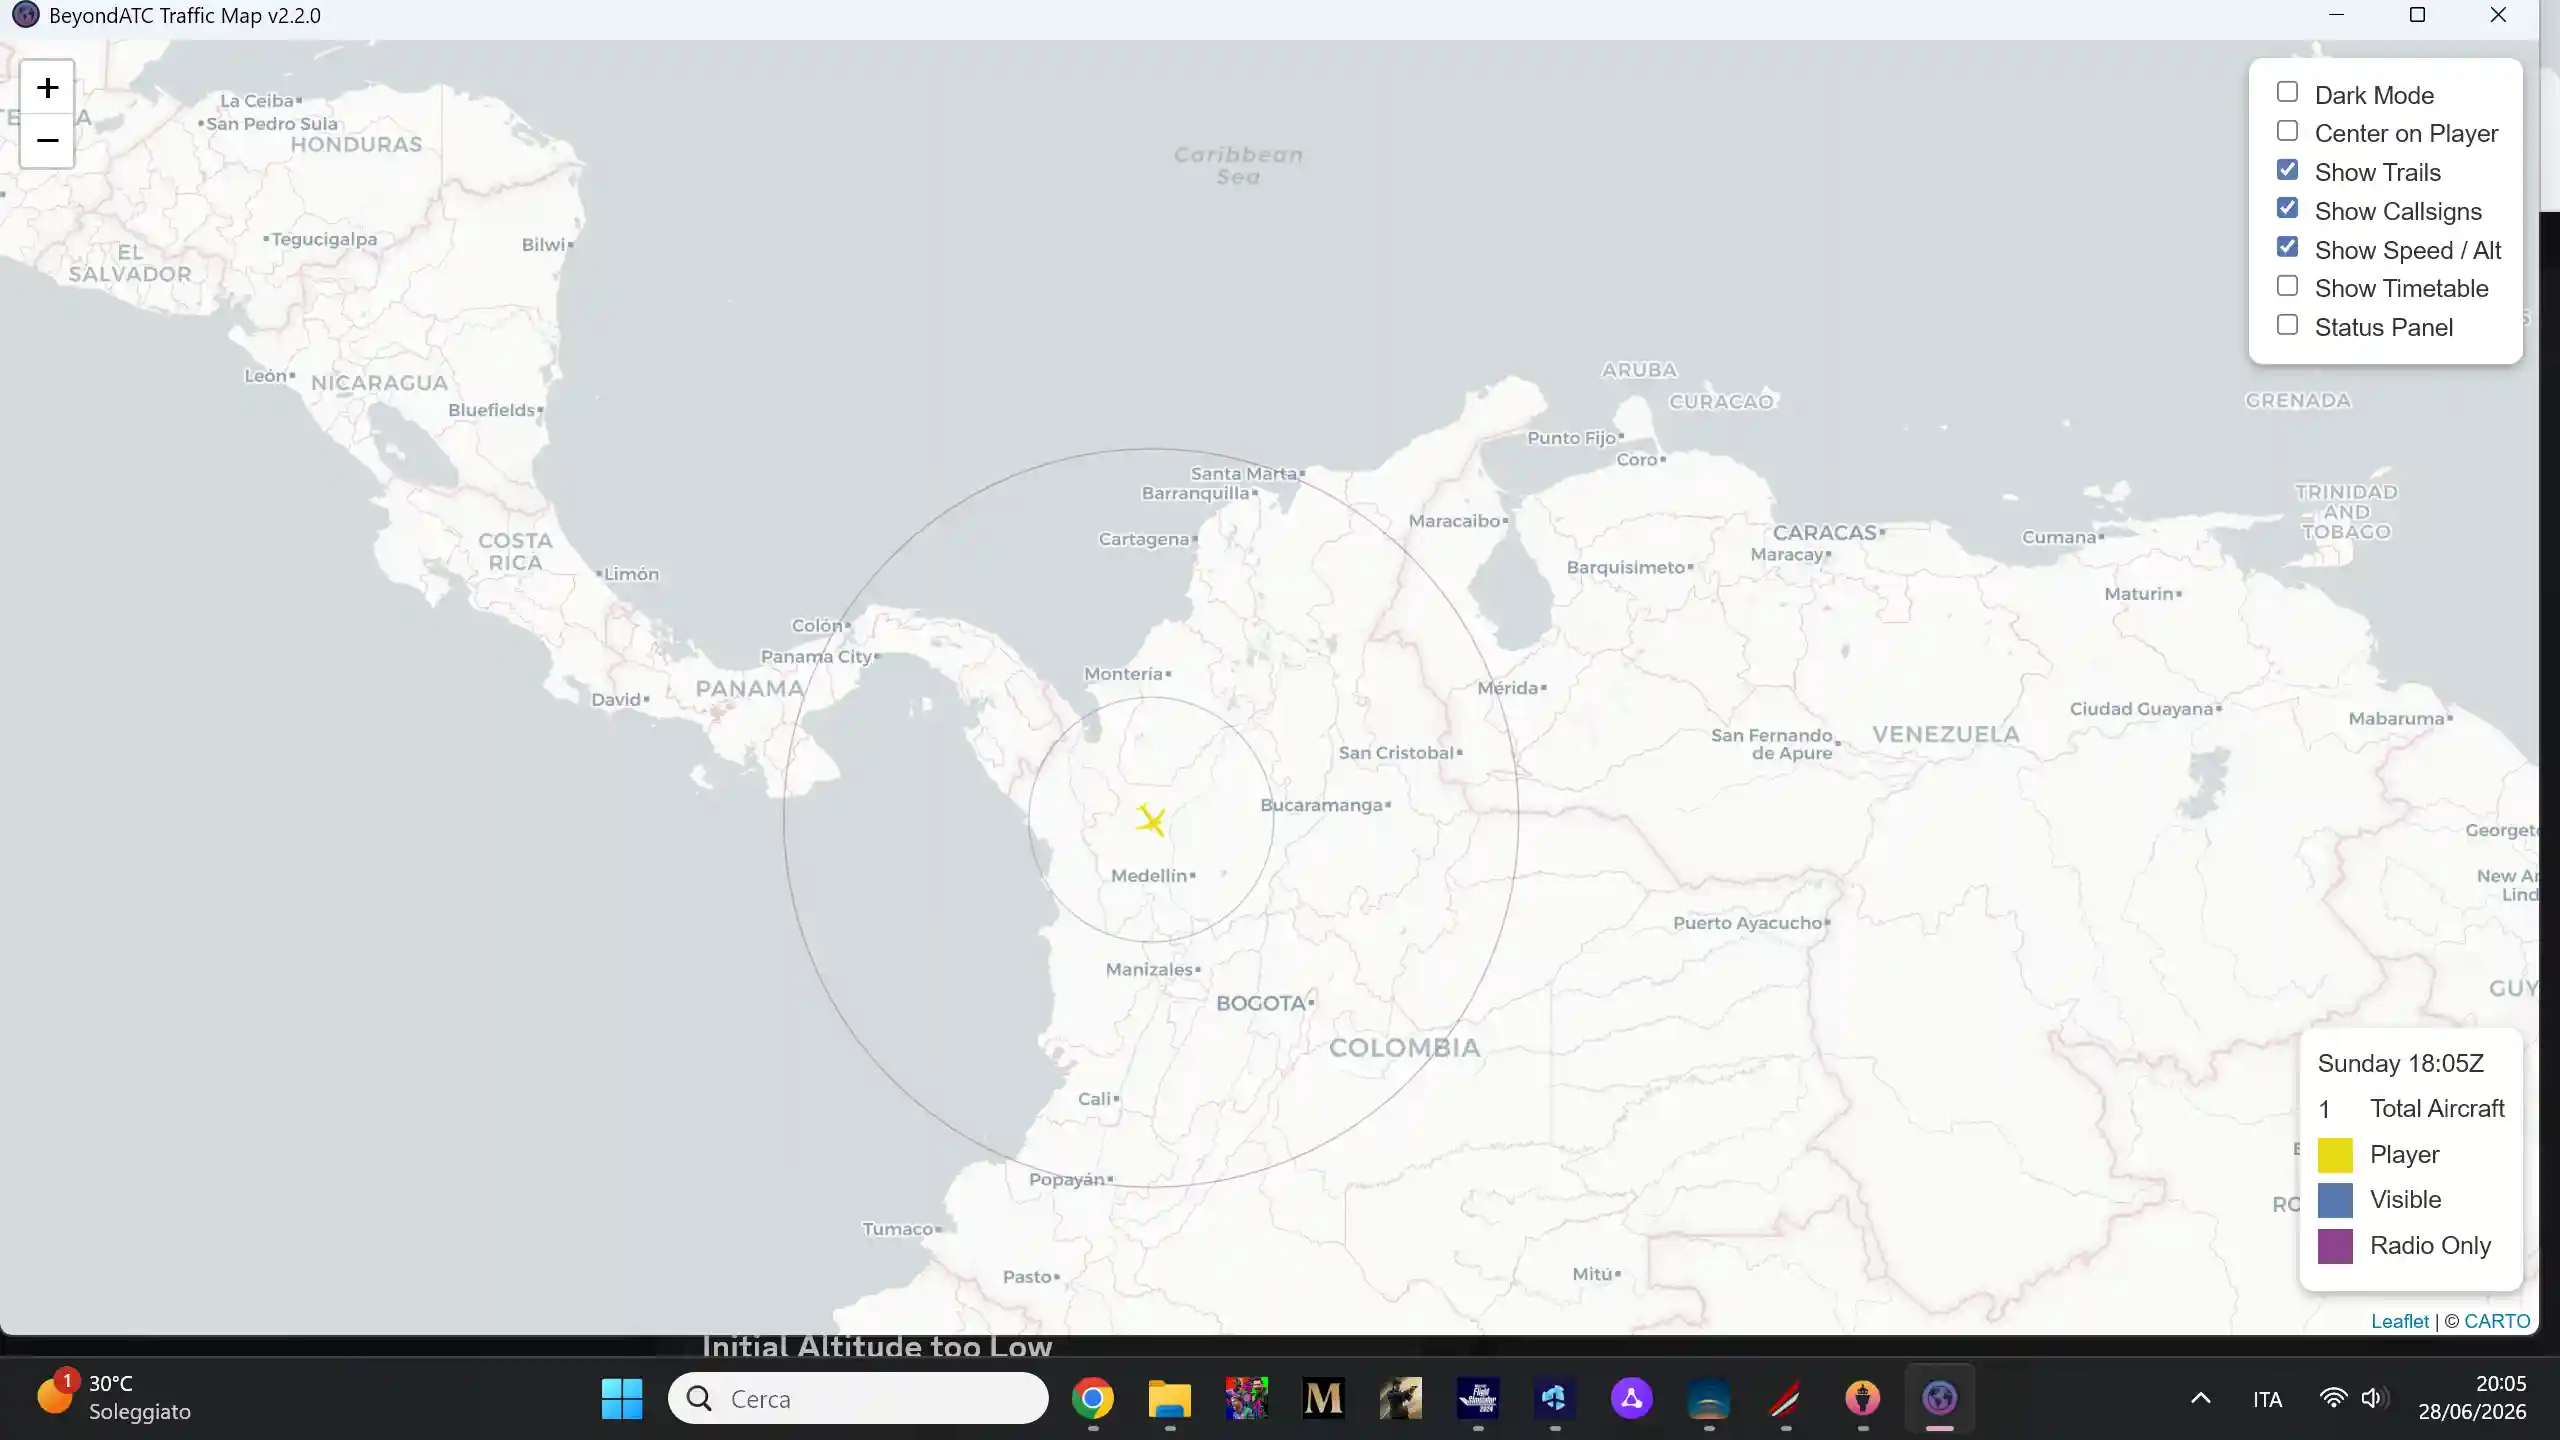The width and height of the screenshot is (2560, 1440).
Task: Click the Caribbean Sea label
Action: [1238, 166]
